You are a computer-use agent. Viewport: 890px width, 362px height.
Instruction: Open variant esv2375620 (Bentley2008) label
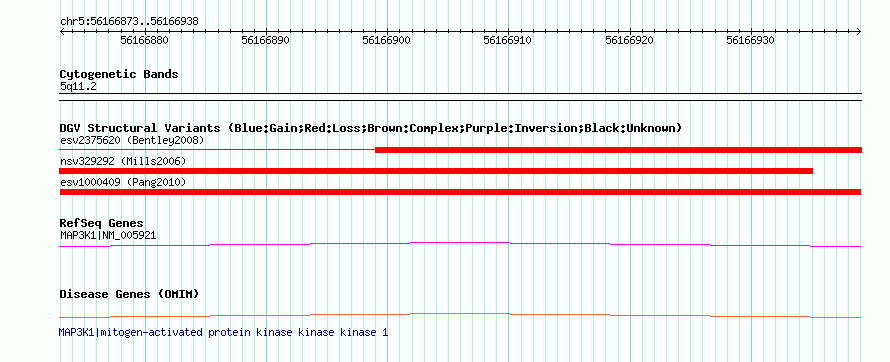coord(132,140)
